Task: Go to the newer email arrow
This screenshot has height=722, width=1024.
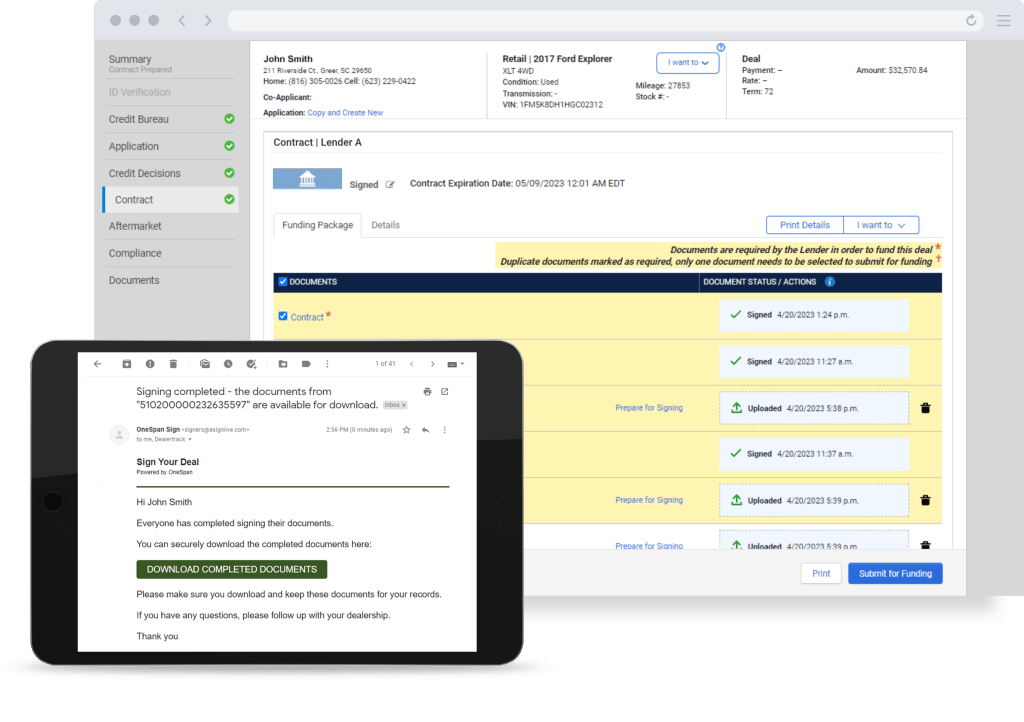Action: coord(411,364)
